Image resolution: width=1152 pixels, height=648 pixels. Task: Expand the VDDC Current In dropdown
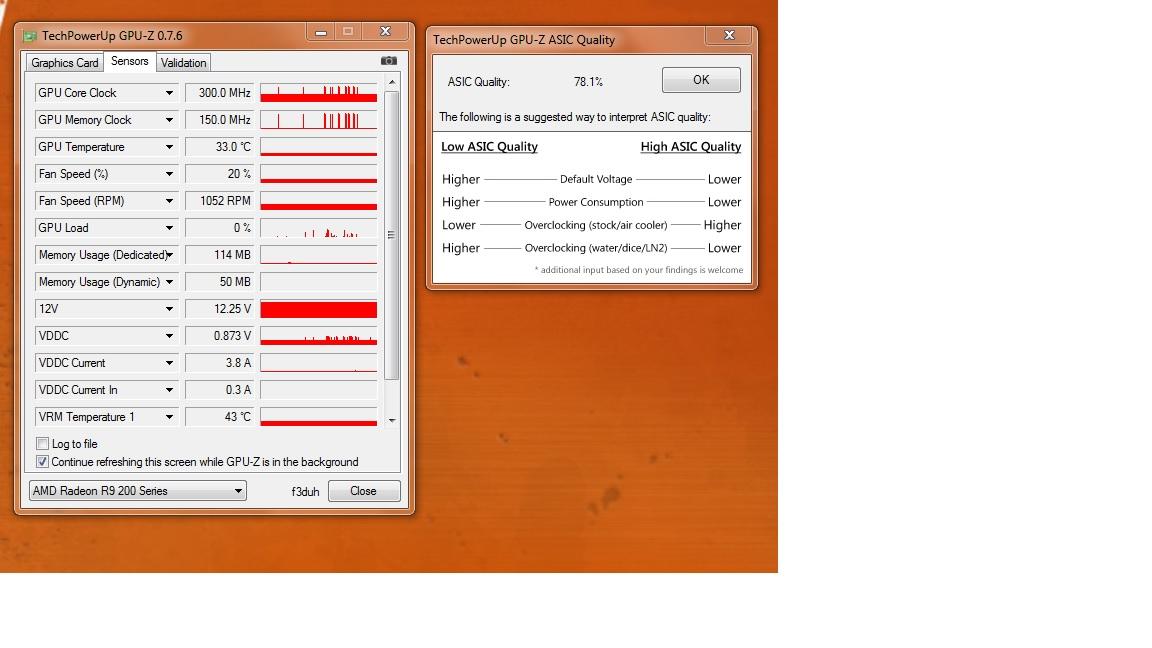[169, 390]
